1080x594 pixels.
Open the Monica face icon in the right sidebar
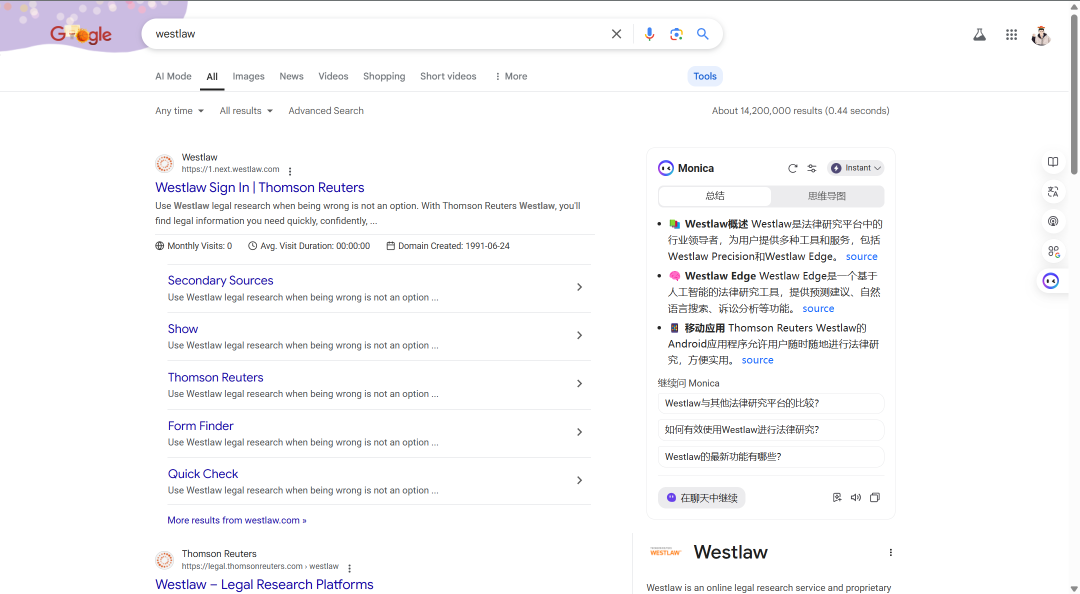coord(1051,281)
